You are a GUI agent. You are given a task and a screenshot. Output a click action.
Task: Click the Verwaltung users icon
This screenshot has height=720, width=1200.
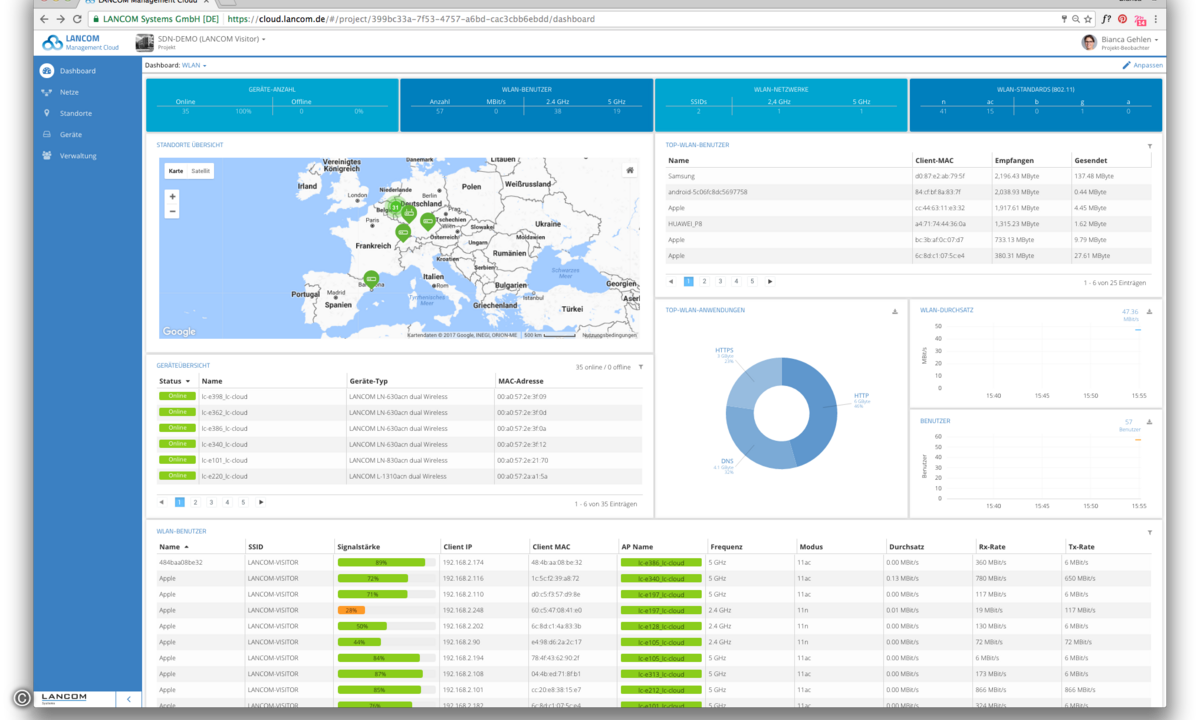[x=46, y=155]
